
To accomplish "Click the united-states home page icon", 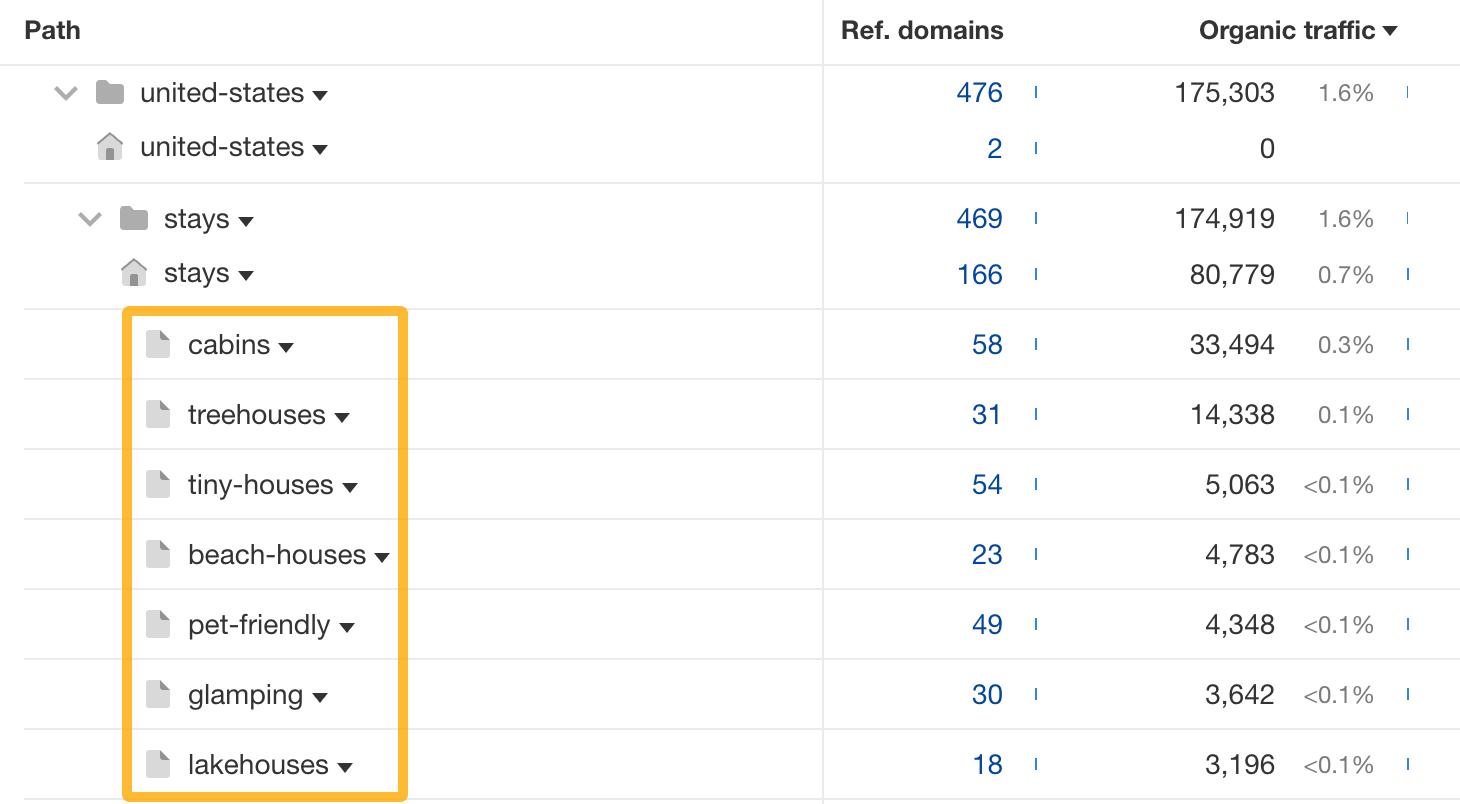I will (x=109, y=148).
